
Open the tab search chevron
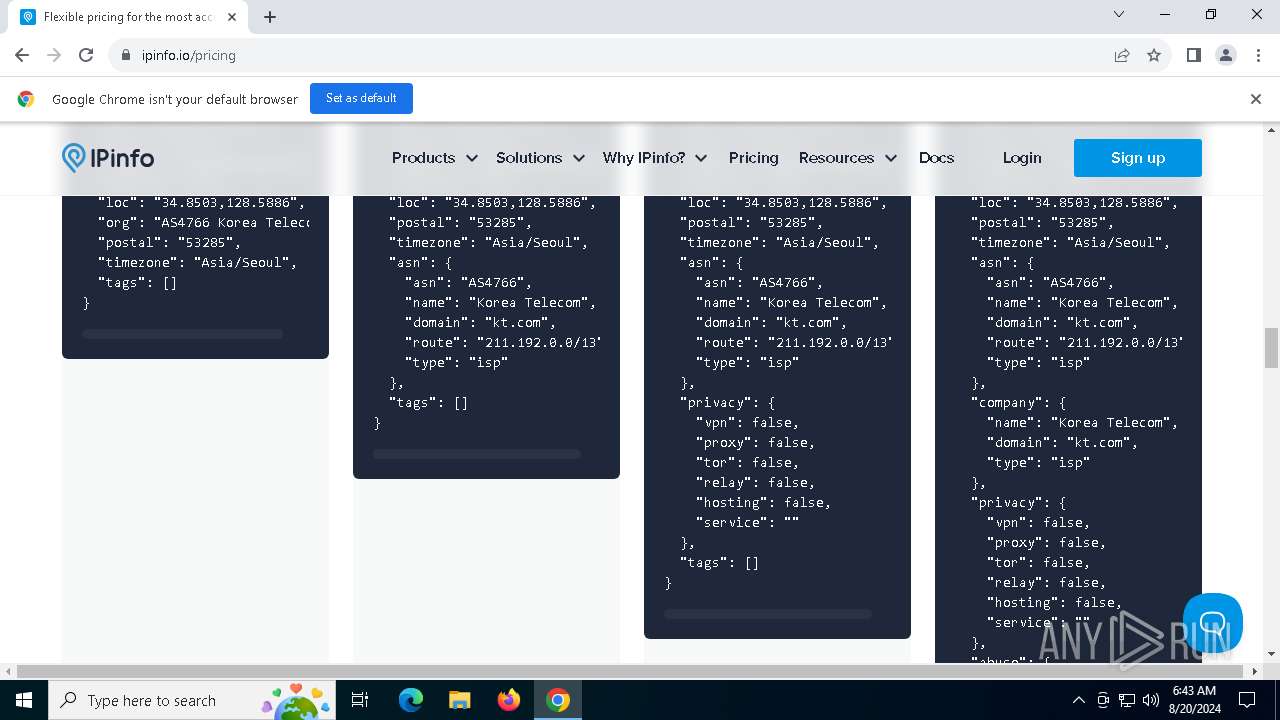[x=1119, y=14]
